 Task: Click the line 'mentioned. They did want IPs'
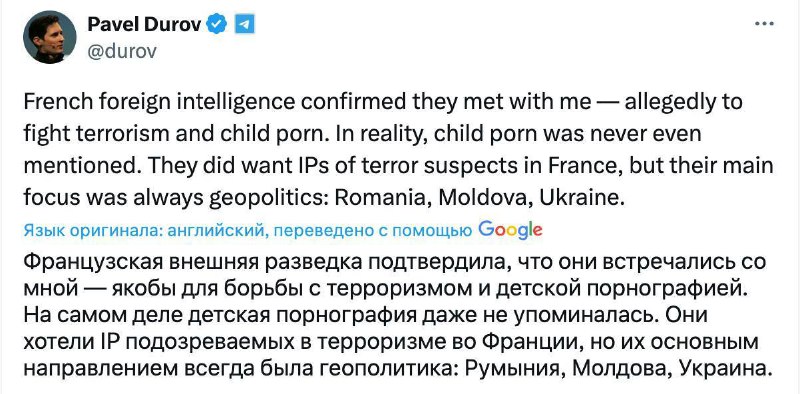tap(398, 166)
